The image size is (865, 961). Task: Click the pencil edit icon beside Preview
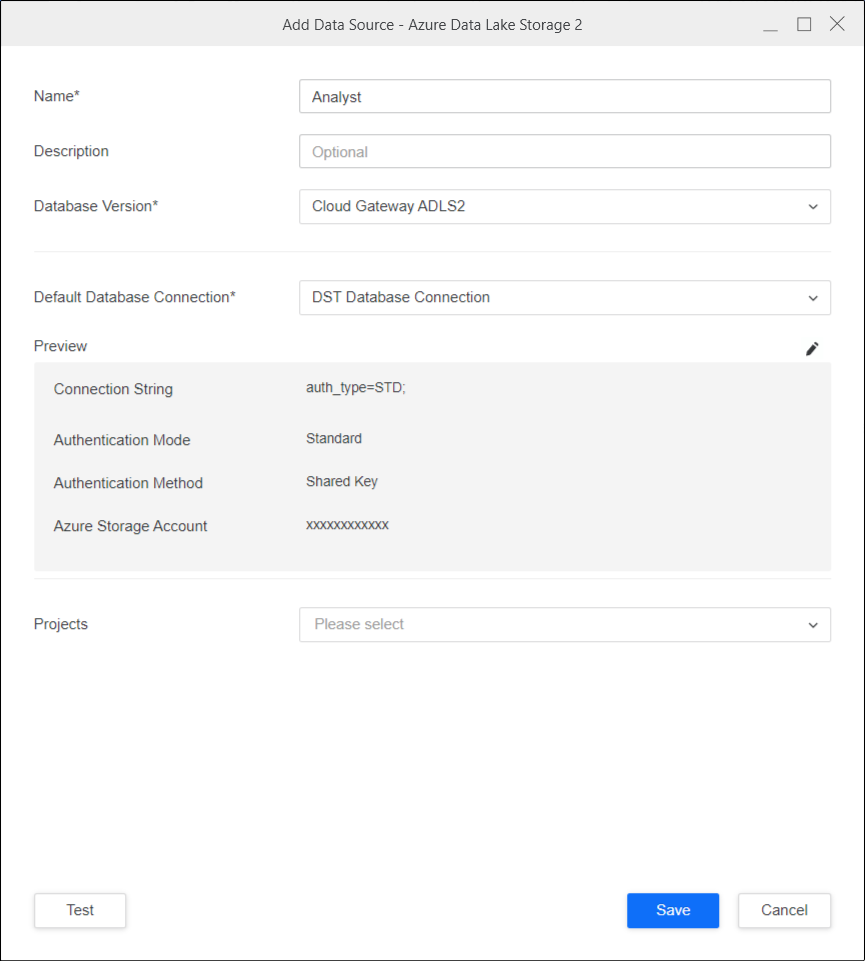click(812, 348)
